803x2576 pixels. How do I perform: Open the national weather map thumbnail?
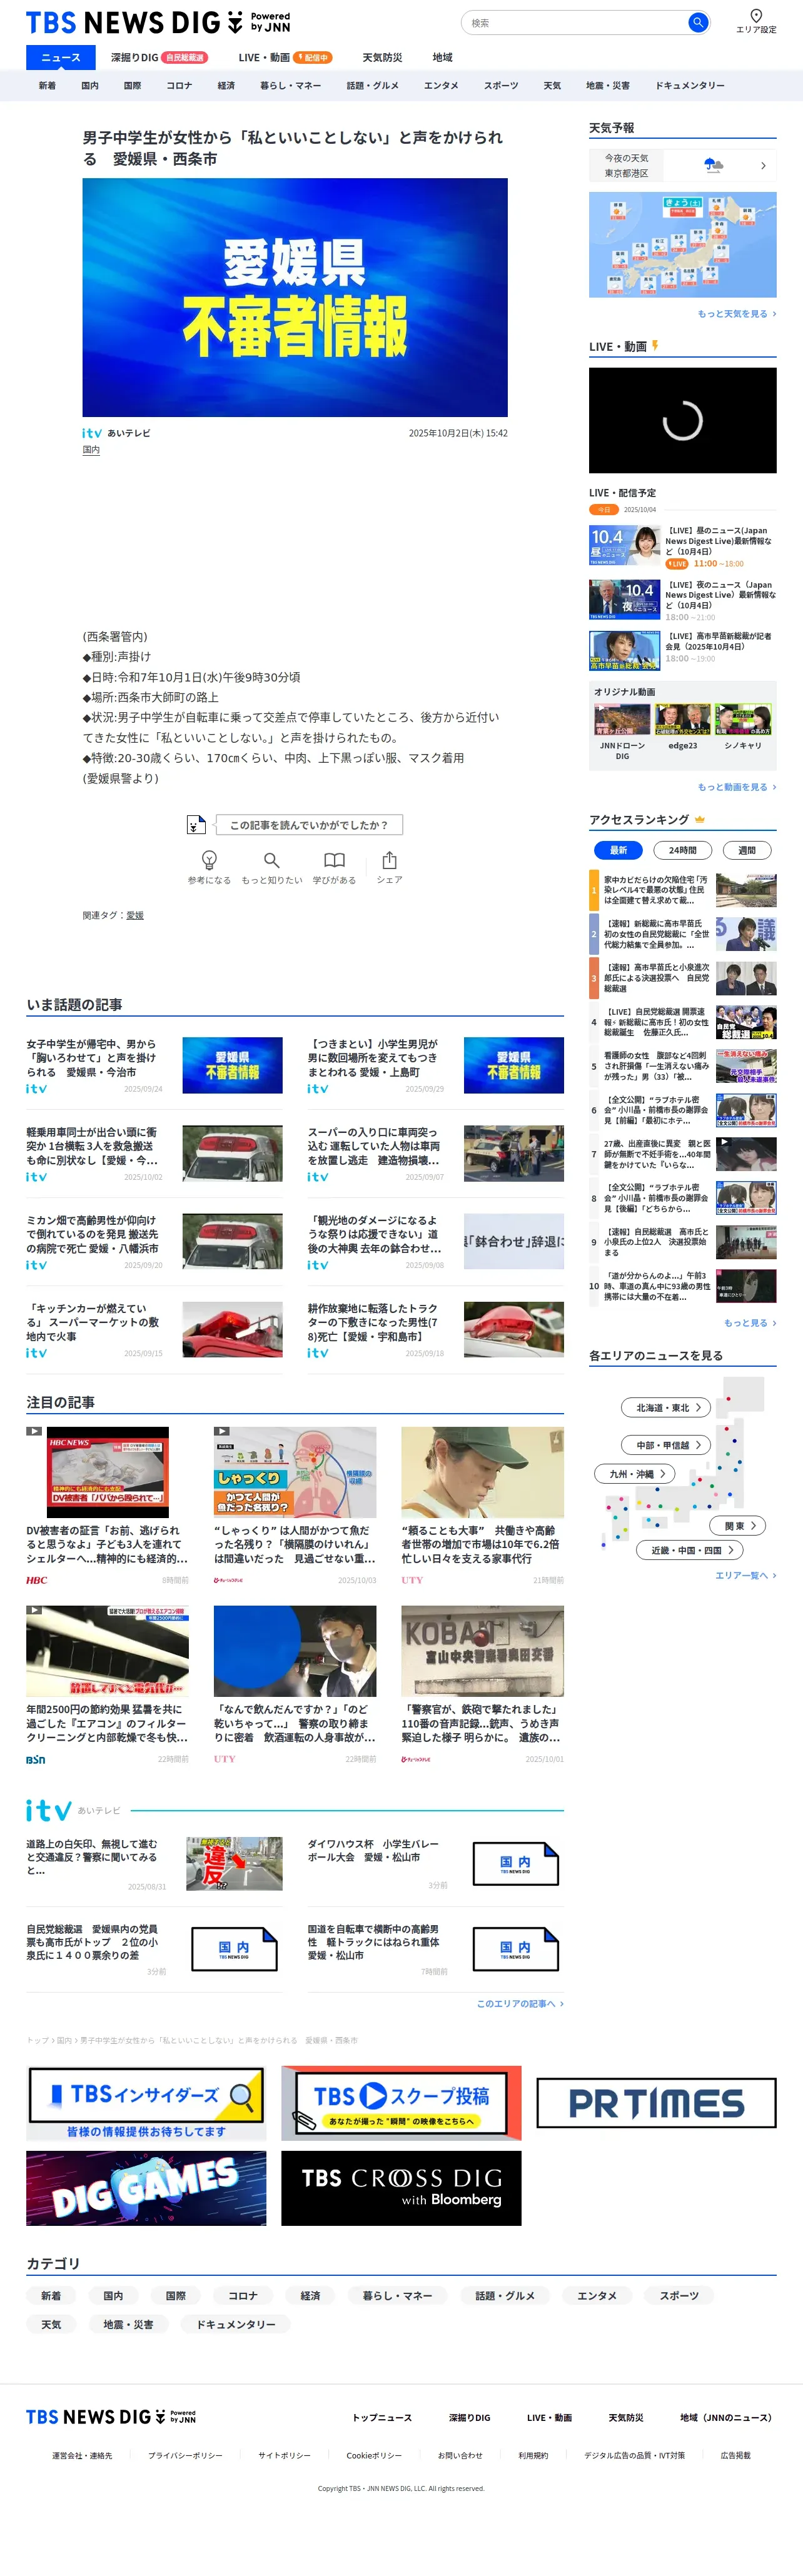pos(682,245)
